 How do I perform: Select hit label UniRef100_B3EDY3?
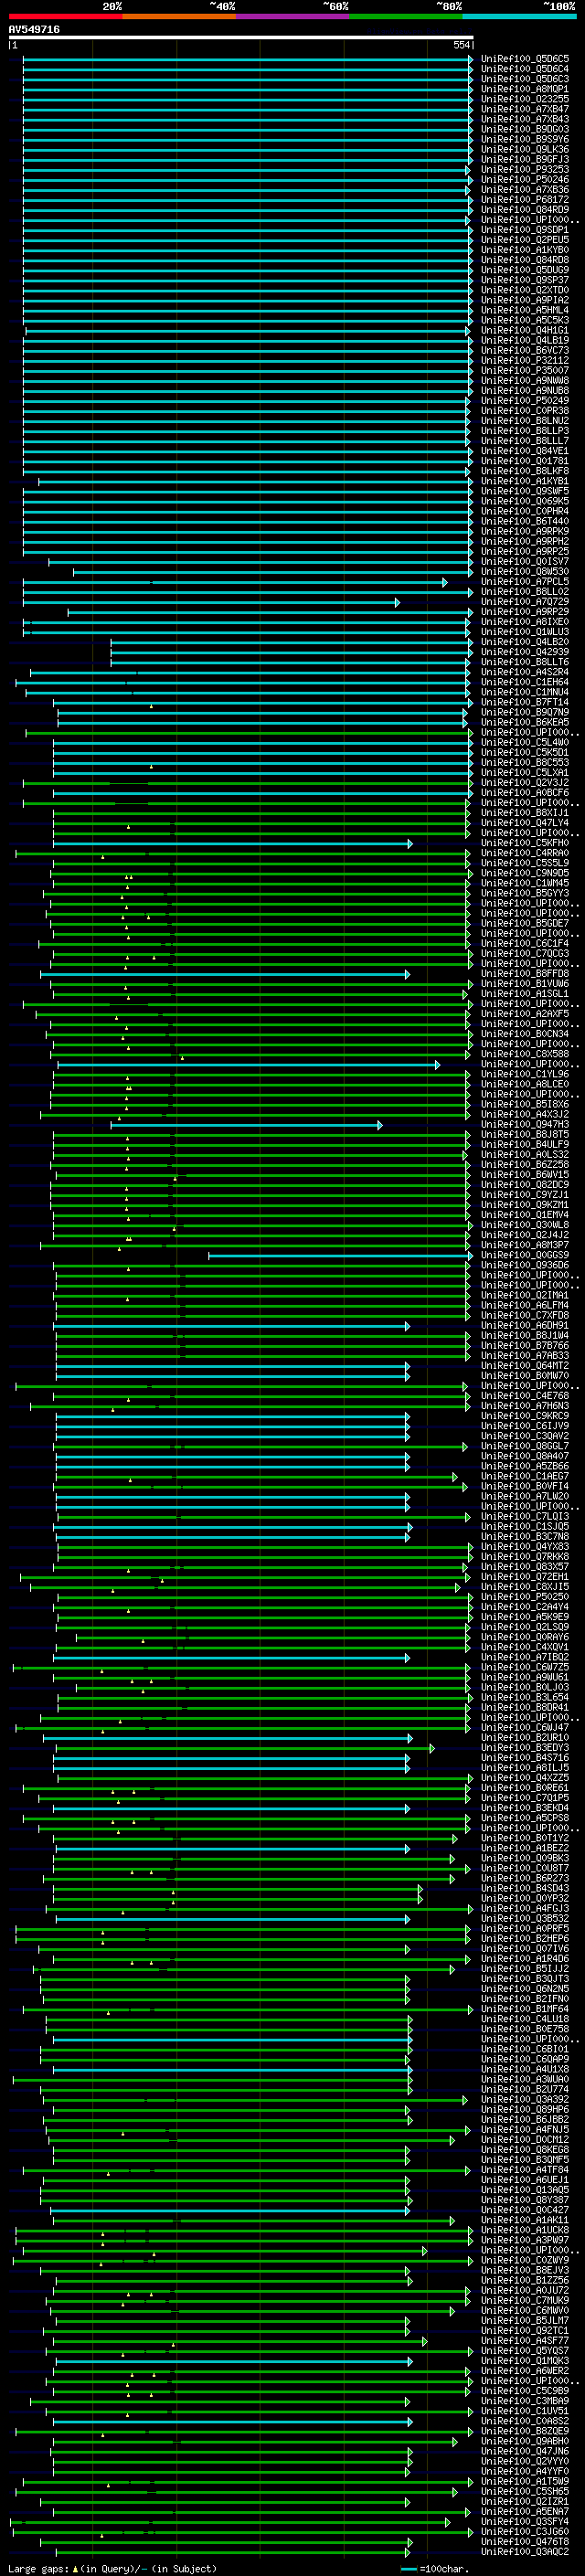tap(525, 1748)
